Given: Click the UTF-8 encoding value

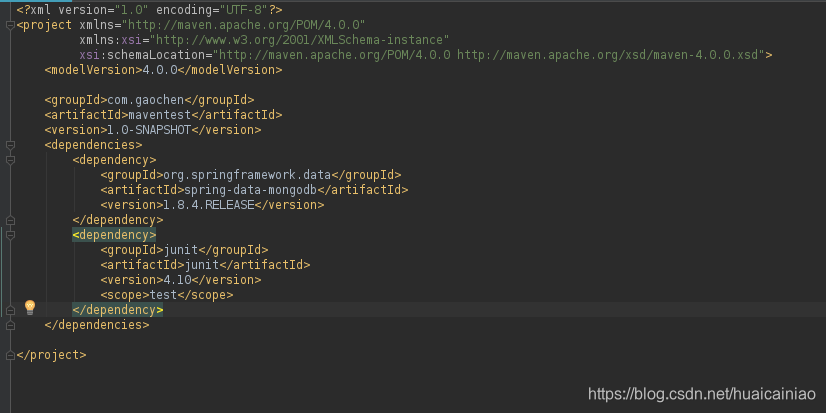Looking at the screenshot, I should pyautogui.click(x=244, y=10).
